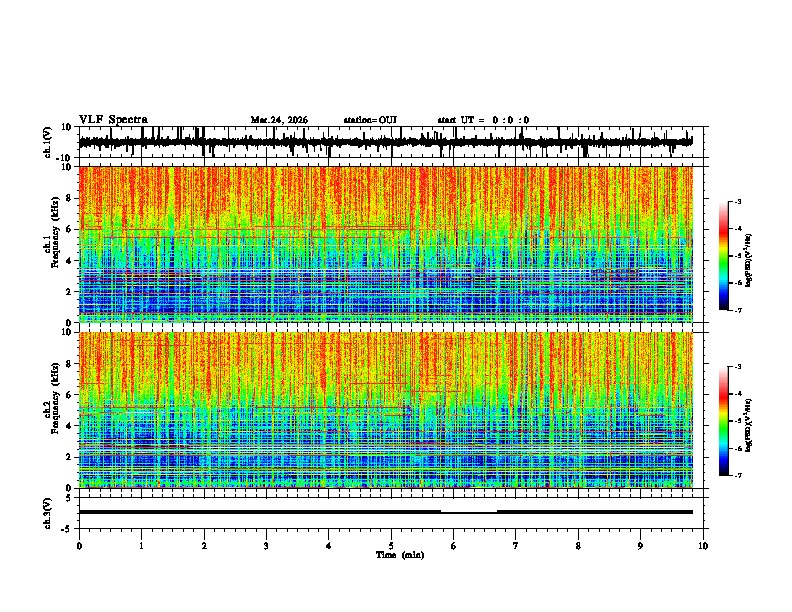Click the "VLF Spectra" title text
The height and width of the screenshot is (612, 792).
pos(113,120)
